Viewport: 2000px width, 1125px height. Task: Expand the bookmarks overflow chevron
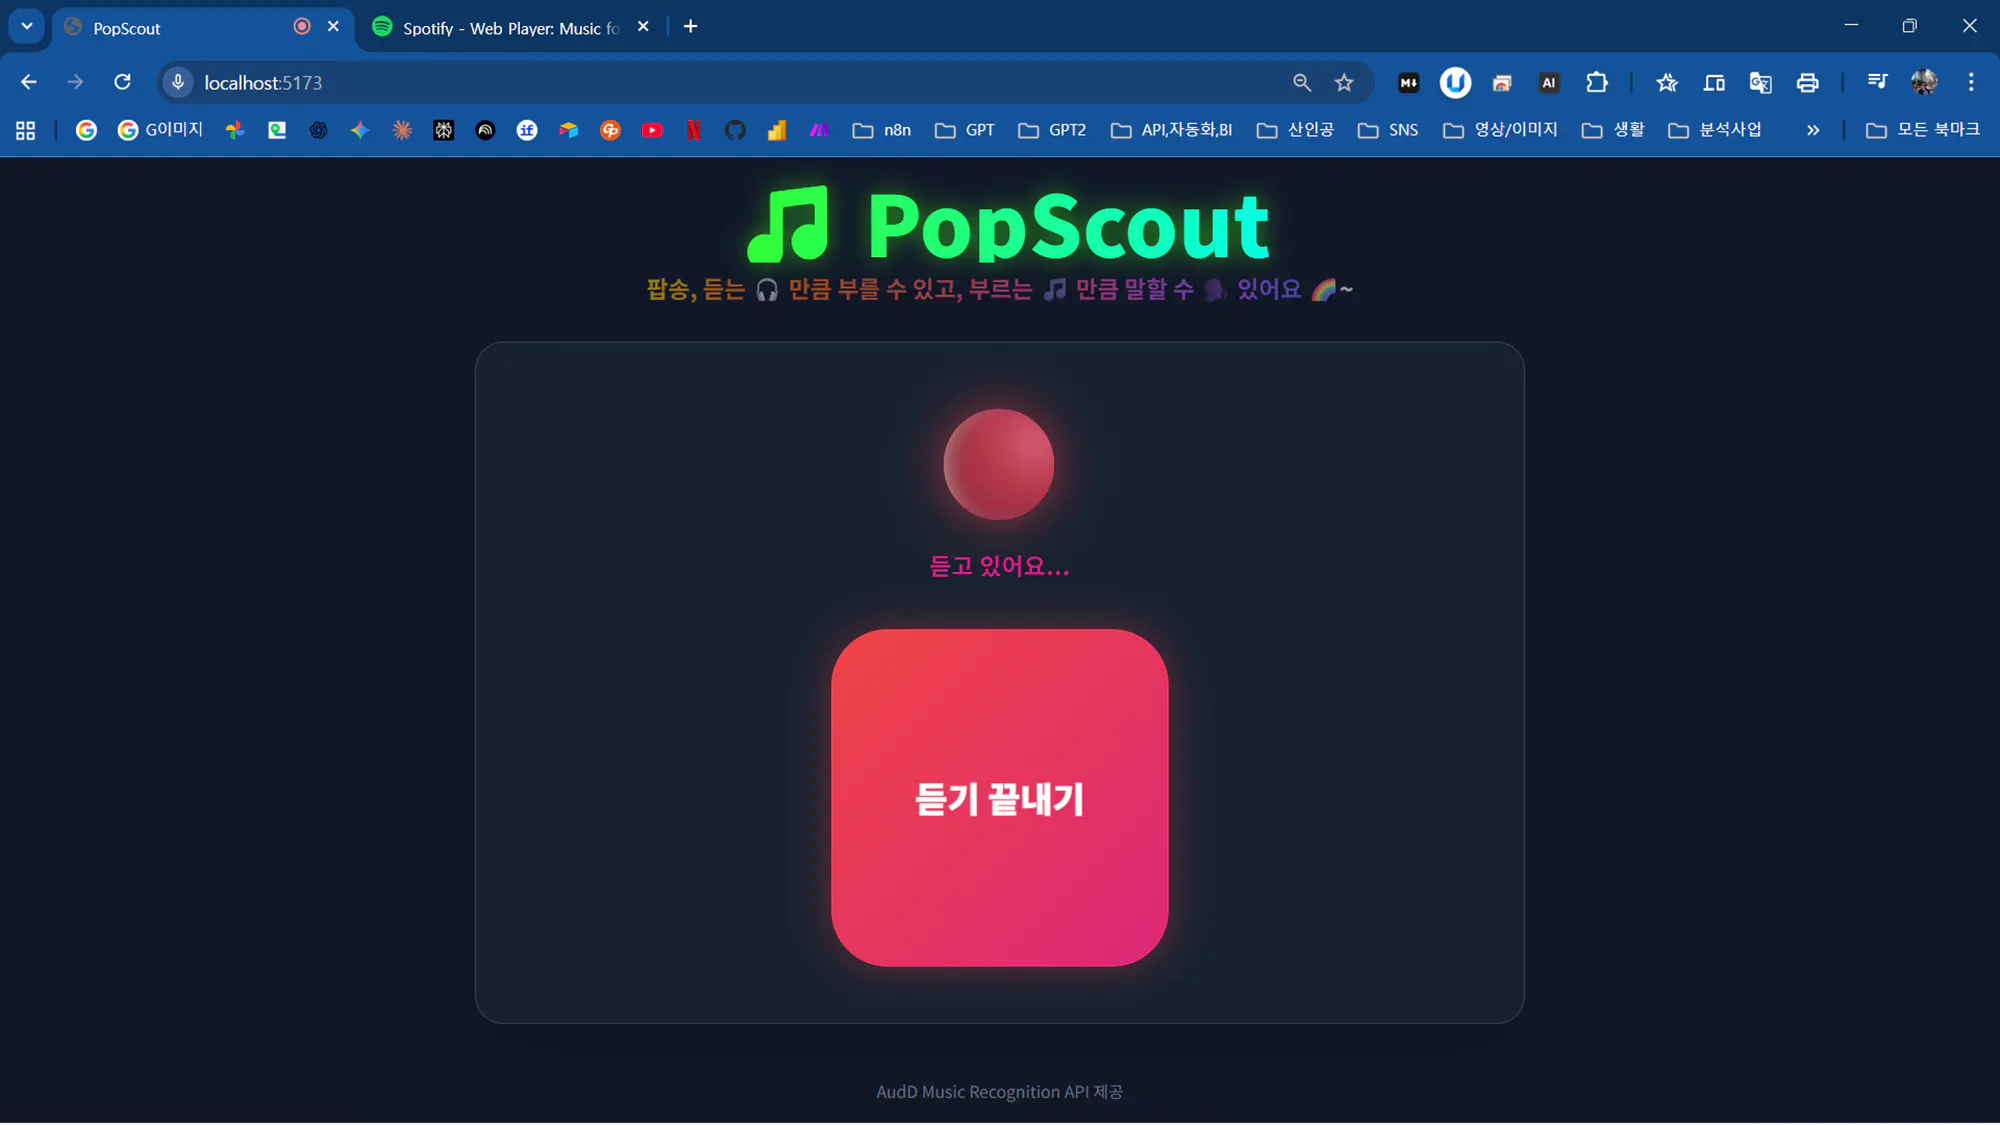(1813, 130)
